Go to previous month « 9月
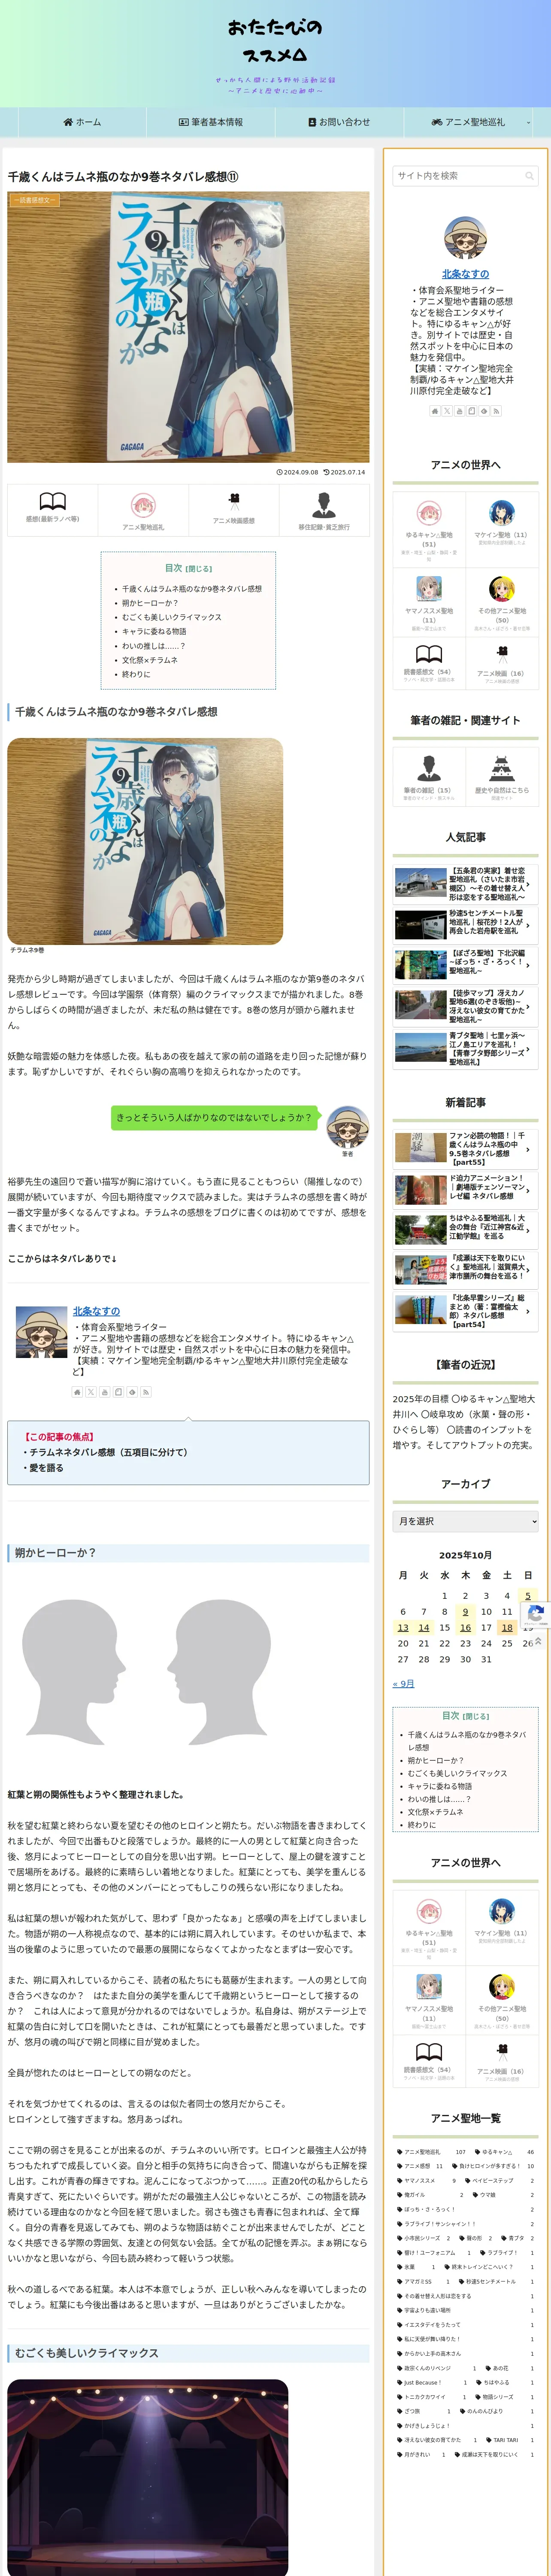This screenshot has height=2576, width=551. coord(403,1683)
